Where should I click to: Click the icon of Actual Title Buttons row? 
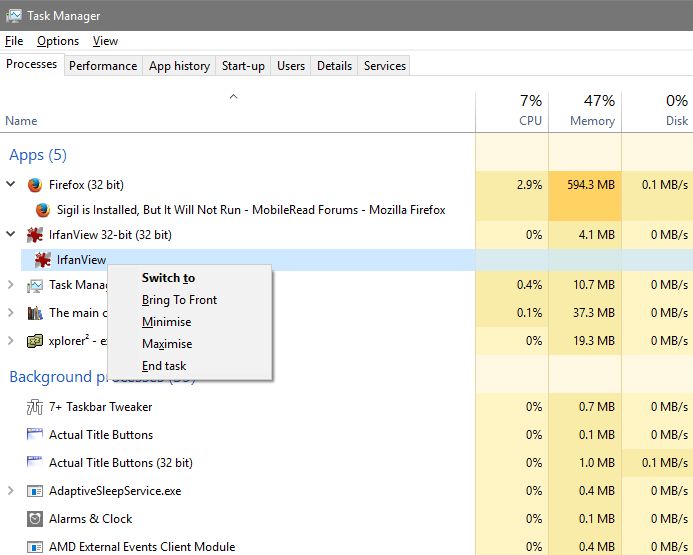click(x=34, y=434)
